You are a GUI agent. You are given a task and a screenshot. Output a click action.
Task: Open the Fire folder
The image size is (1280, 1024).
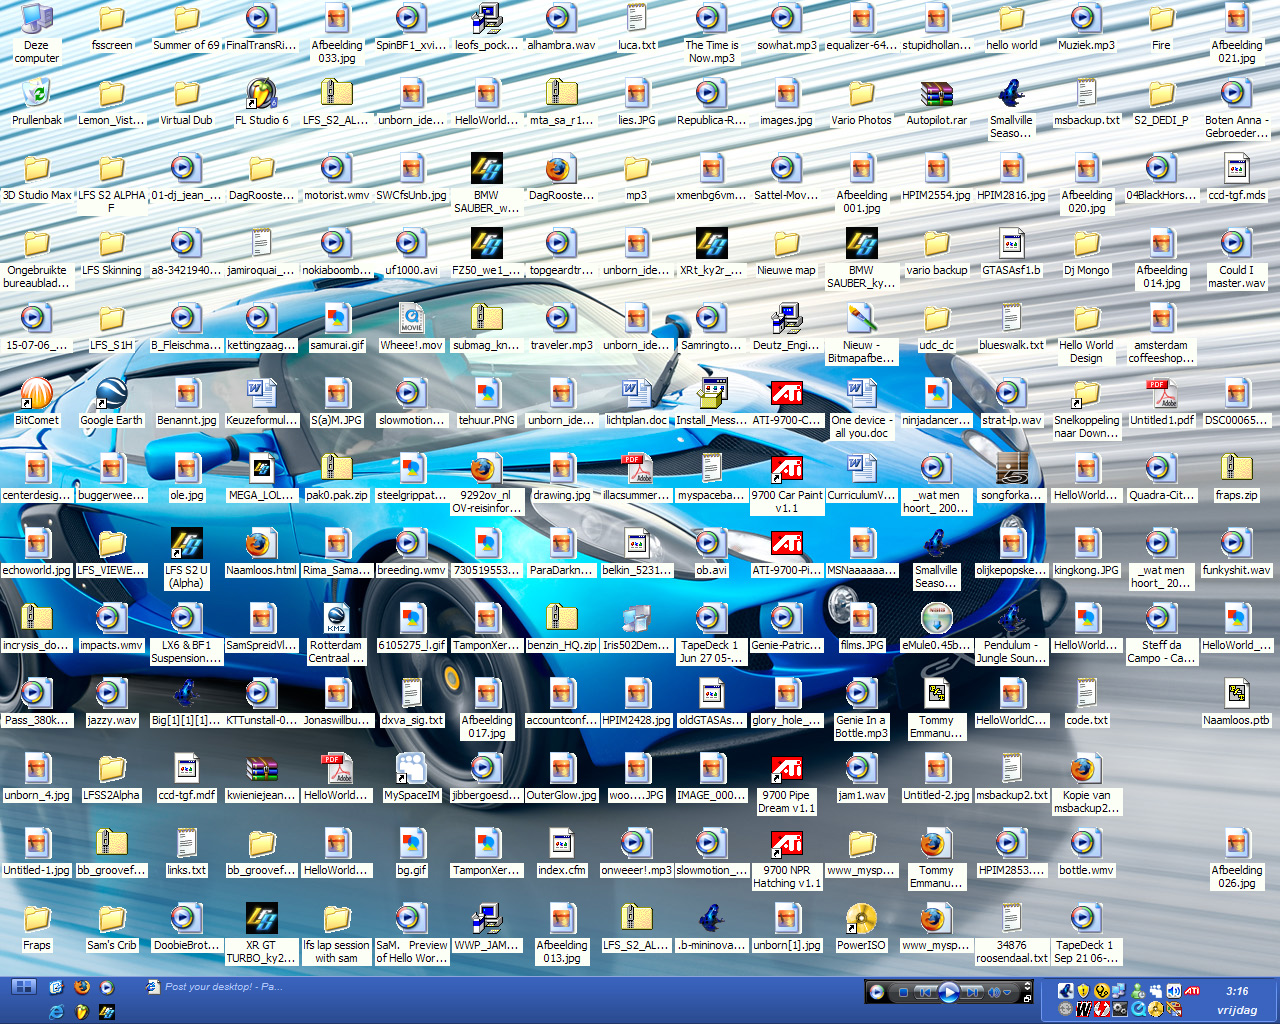click(x=1161, y=27)
